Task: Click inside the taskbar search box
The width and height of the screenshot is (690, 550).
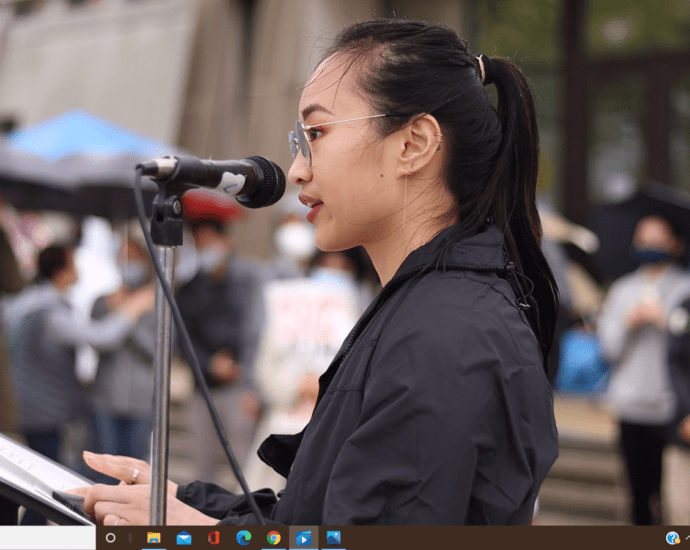Action: (47, 538)
